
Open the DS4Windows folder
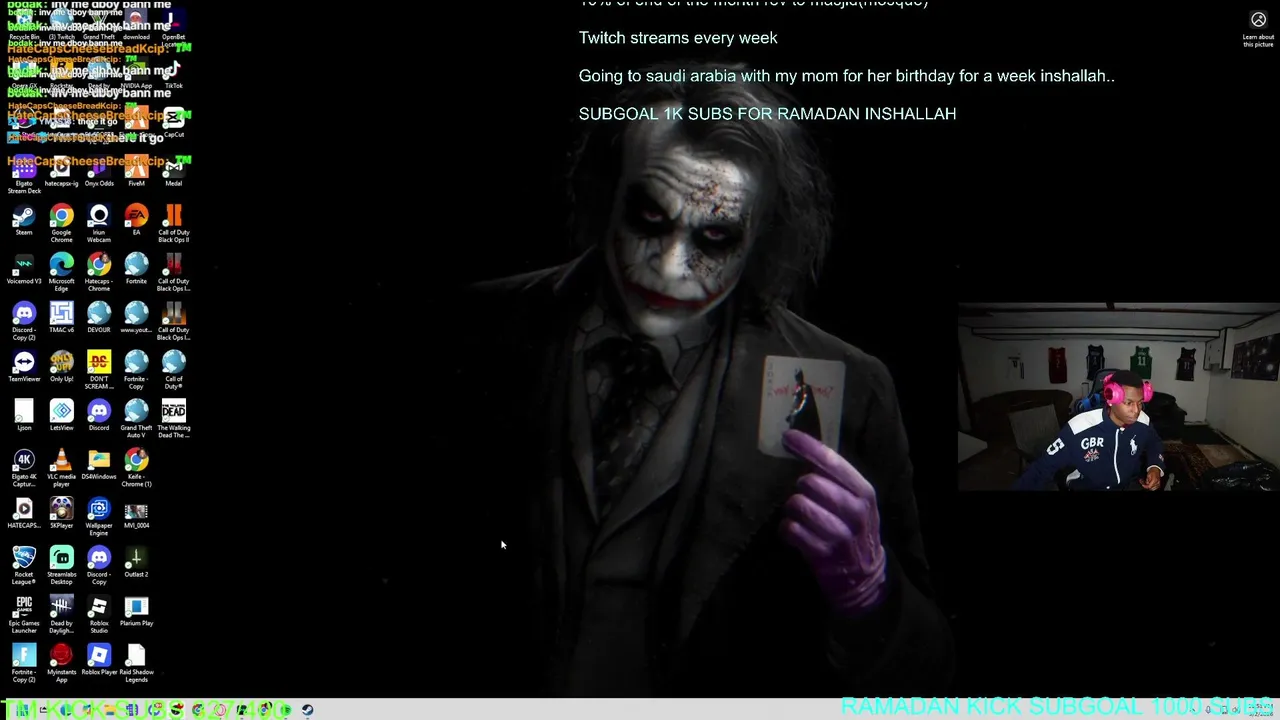point(99,465)
